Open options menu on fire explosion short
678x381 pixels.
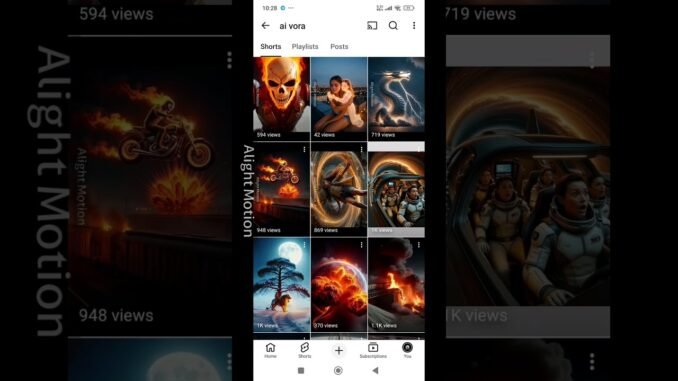pyautogui.click(x=419, y=245)
